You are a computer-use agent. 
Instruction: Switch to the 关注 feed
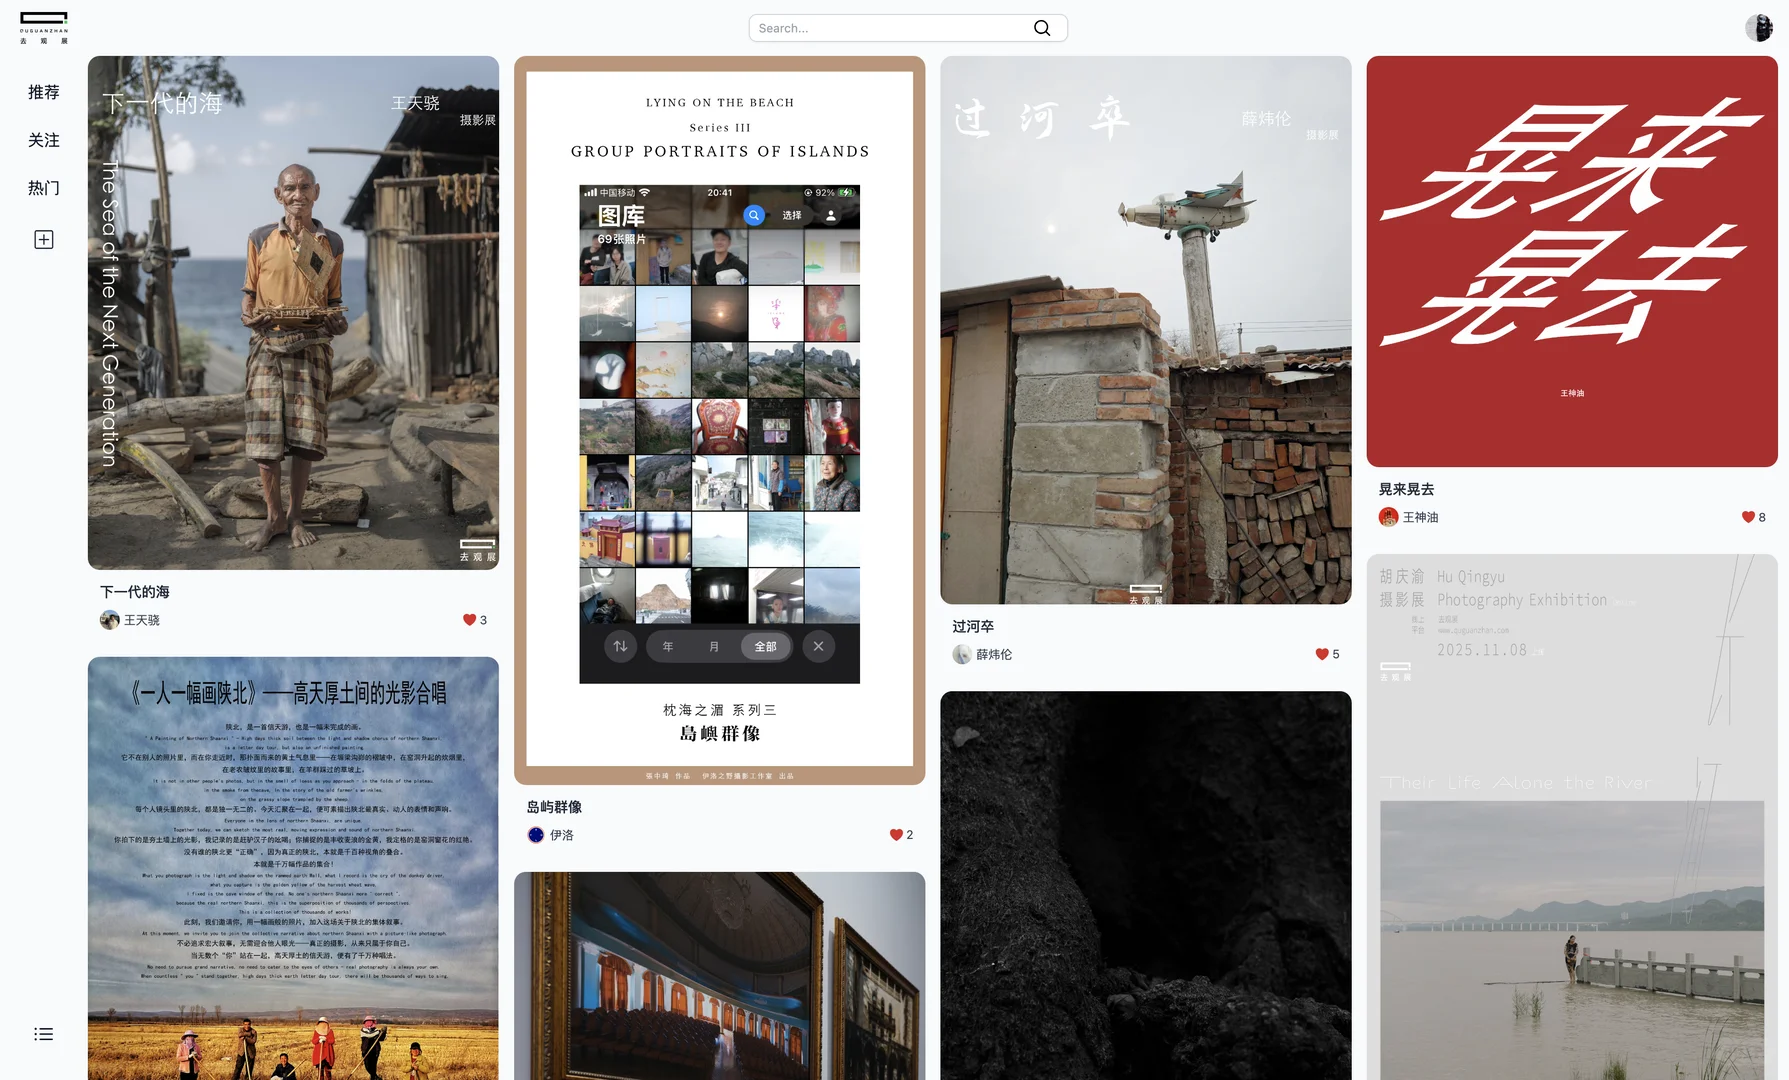coord(44,140)
